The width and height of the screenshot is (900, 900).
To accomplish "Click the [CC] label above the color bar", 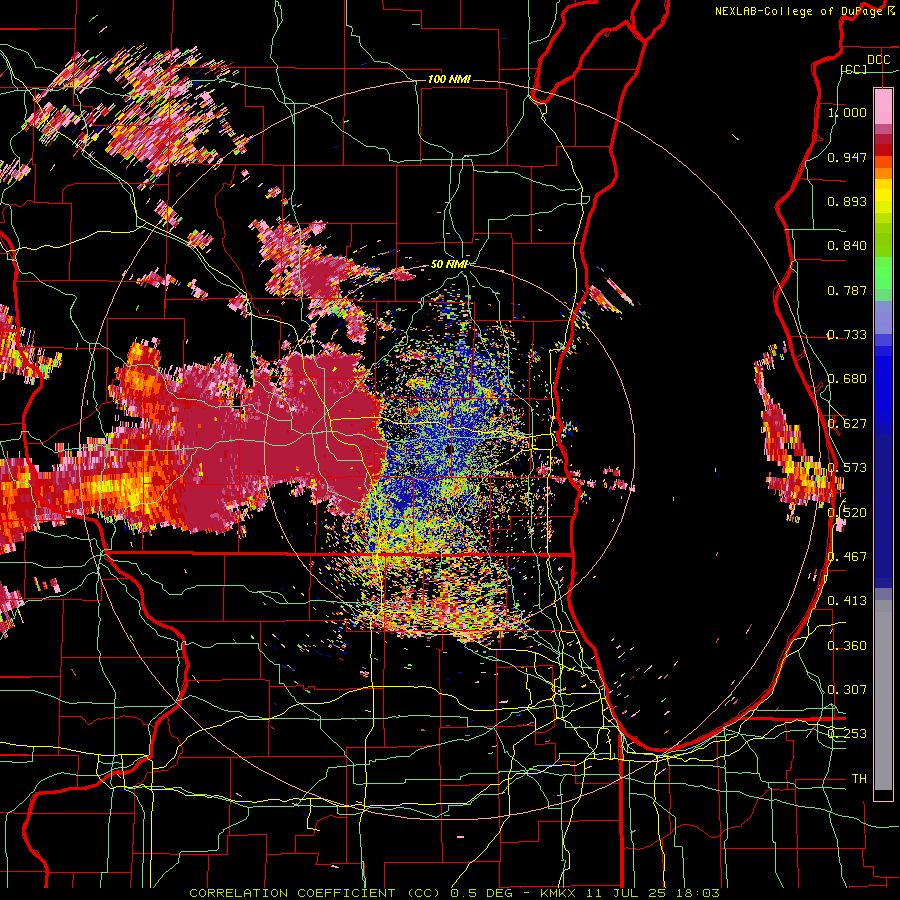I will point(854,69).
